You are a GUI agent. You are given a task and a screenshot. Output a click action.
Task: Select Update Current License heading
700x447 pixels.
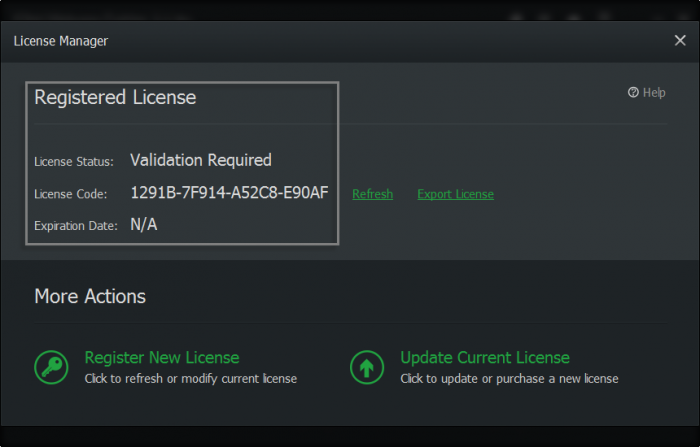[485, 357]
